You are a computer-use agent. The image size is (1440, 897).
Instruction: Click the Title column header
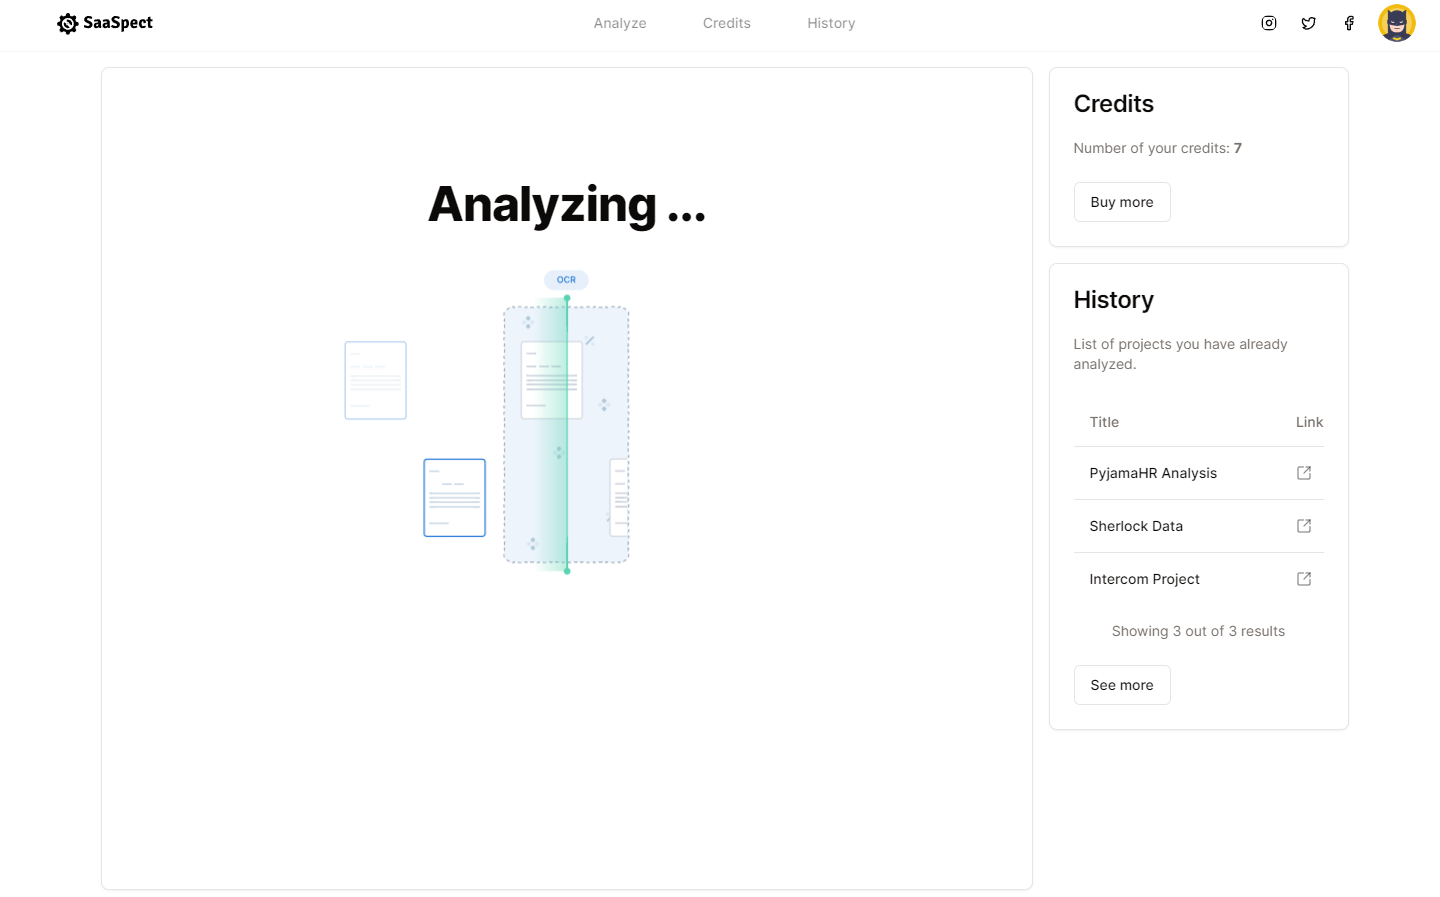[1104, 422]
